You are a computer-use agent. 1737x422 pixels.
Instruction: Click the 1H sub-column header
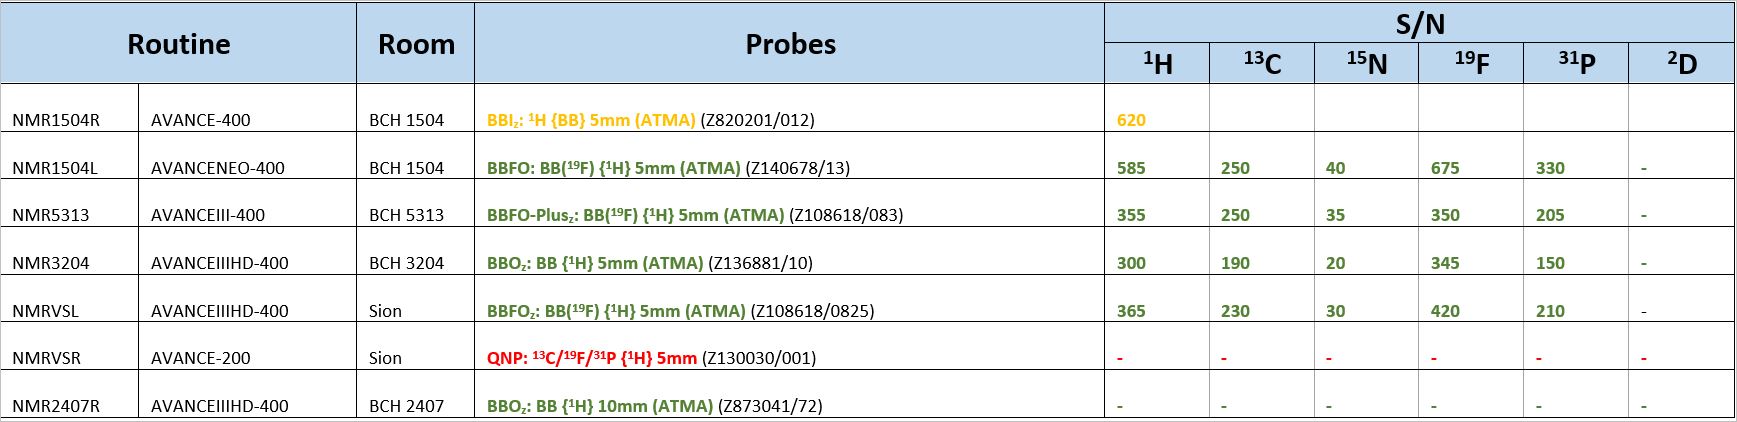(1157, 64)
